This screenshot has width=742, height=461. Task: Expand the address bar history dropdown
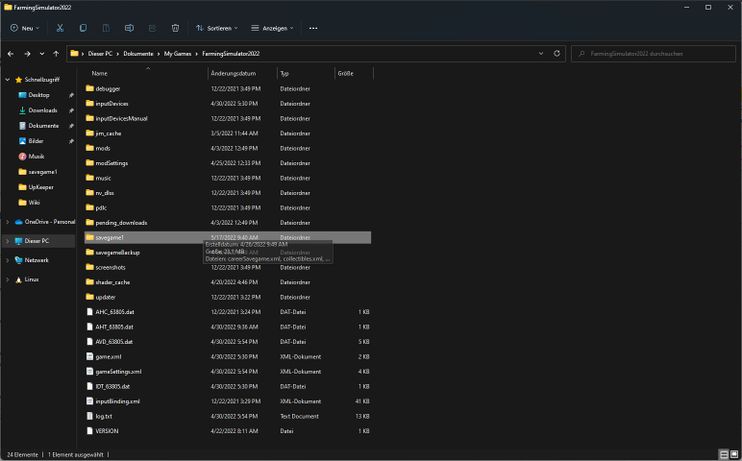tap(541, 53)
